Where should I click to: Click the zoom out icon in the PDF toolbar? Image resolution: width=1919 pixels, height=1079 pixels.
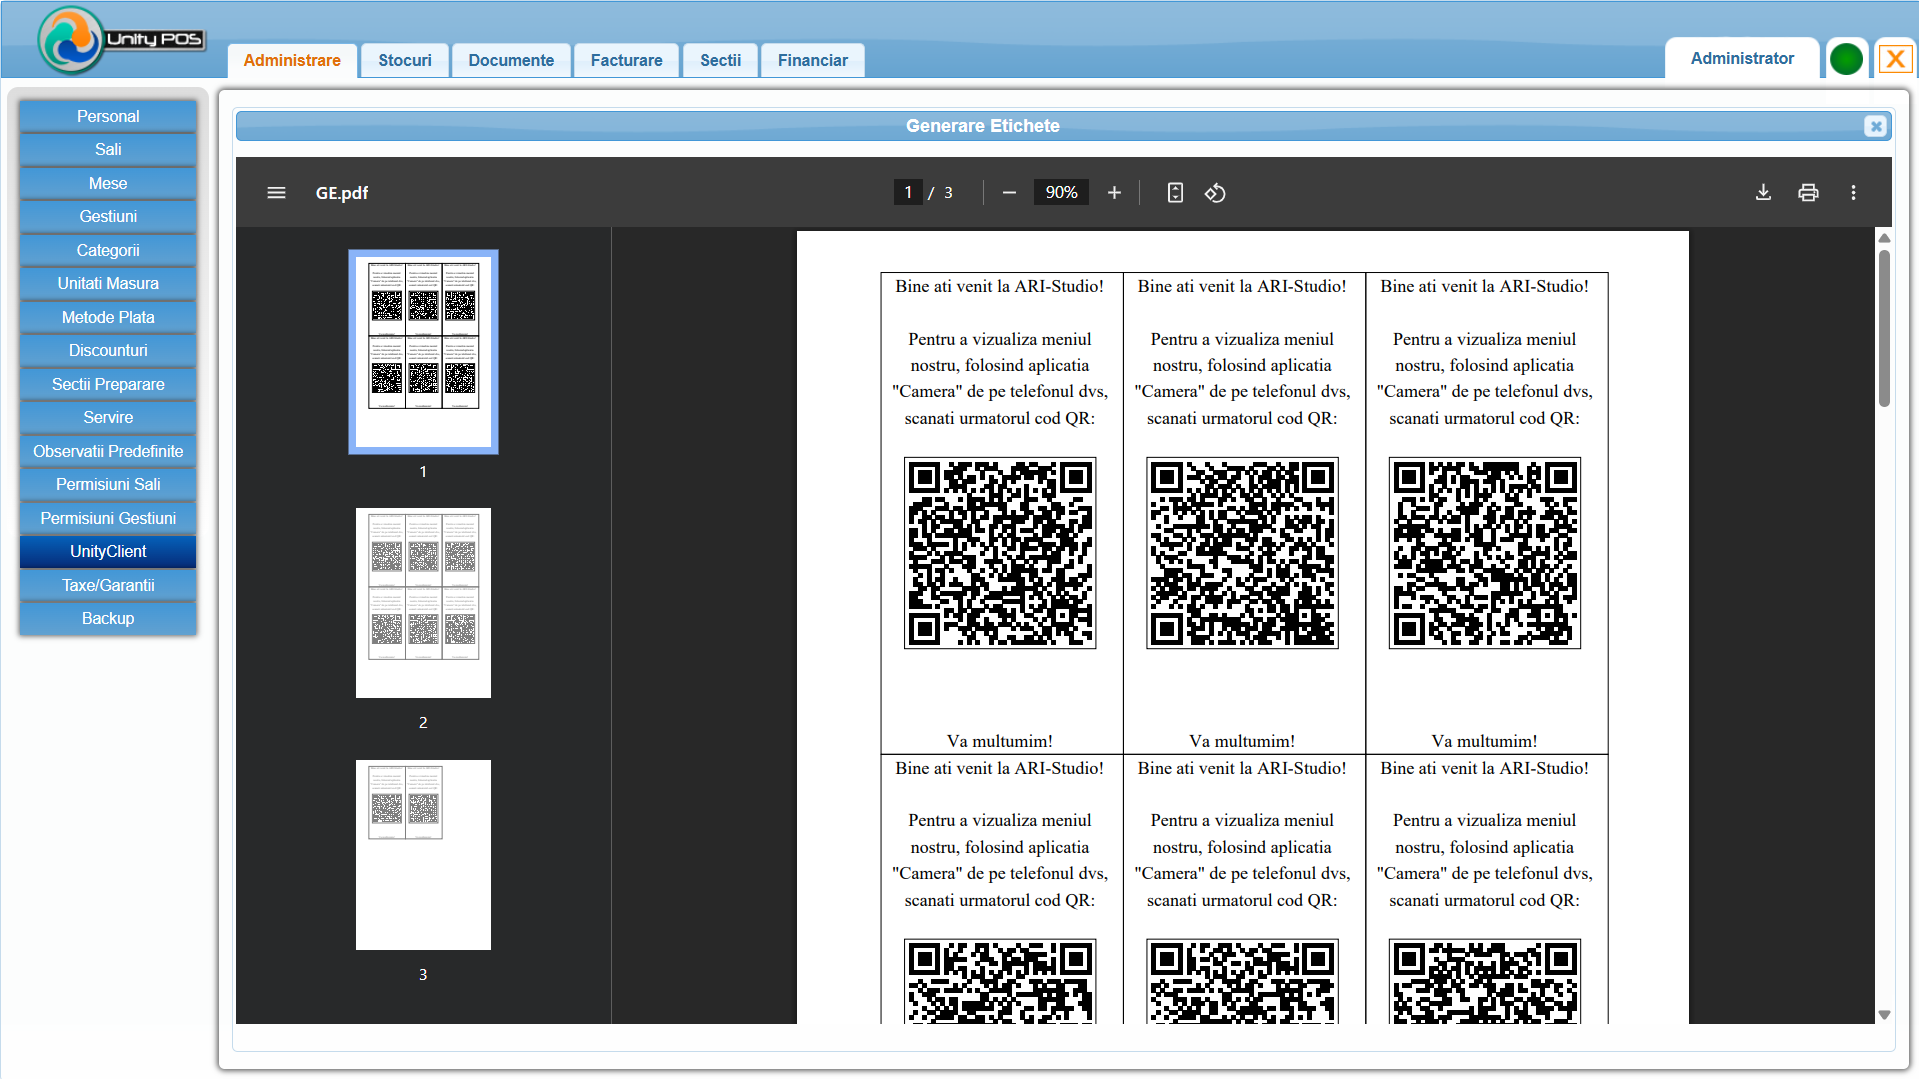click(1009, 192)
